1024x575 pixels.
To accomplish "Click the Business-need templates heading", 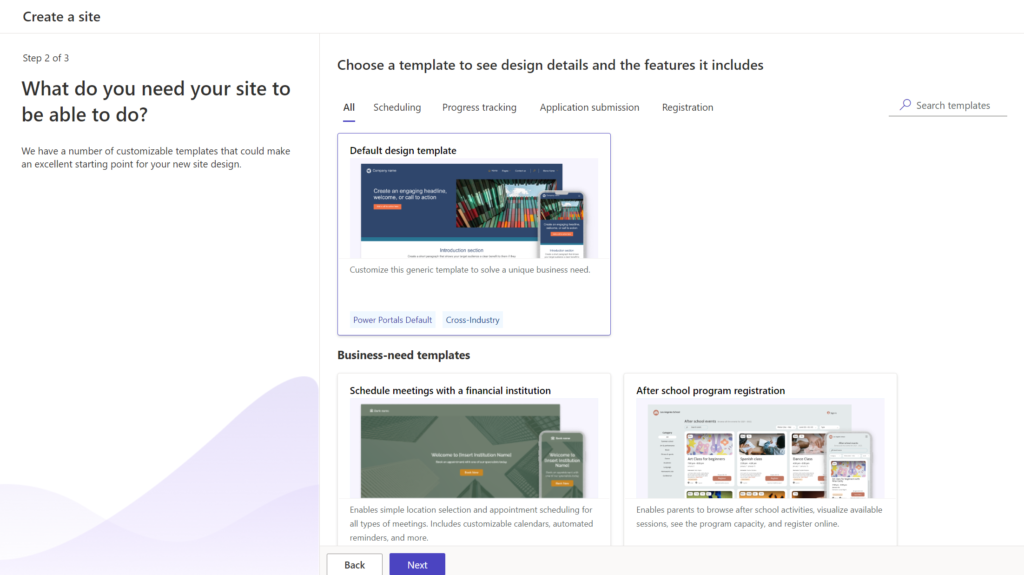I will click(x=404, y=355).
